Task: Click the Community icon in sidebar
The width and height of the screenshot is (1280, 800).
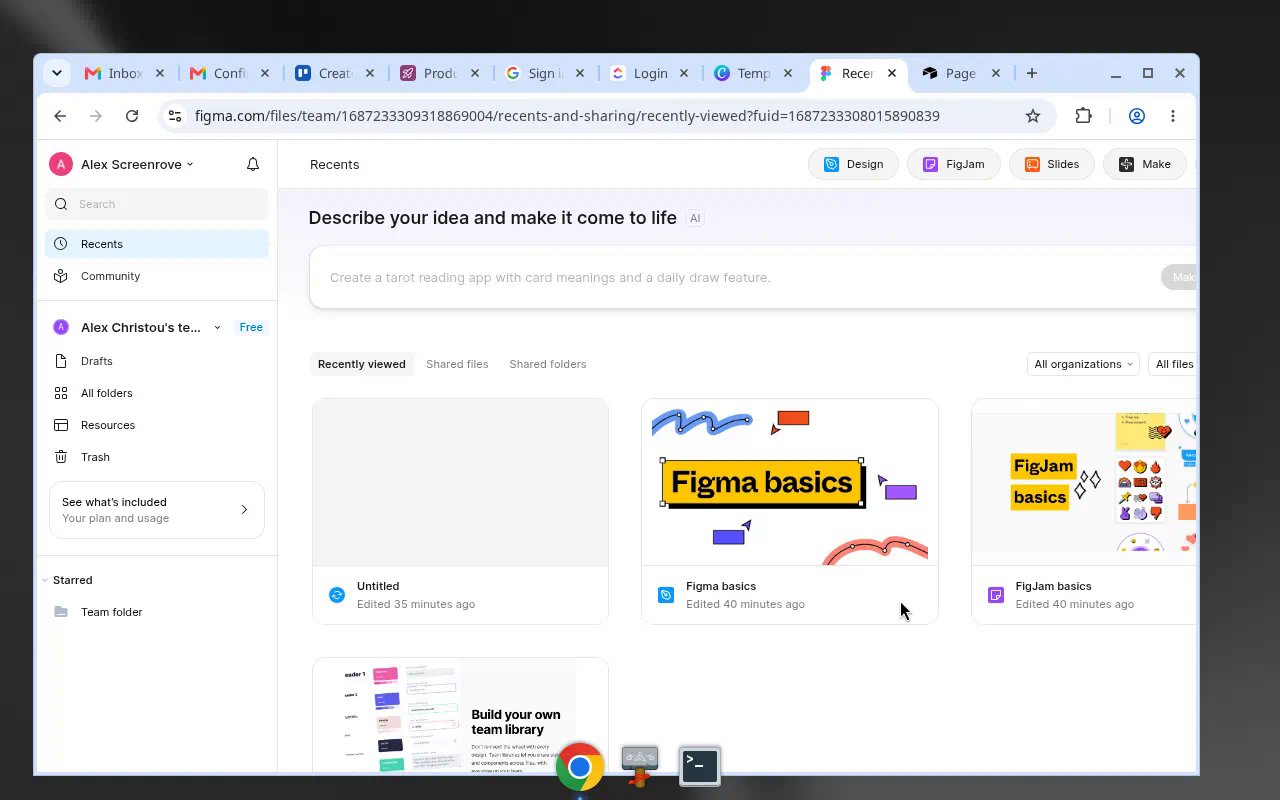Action: 61,276
